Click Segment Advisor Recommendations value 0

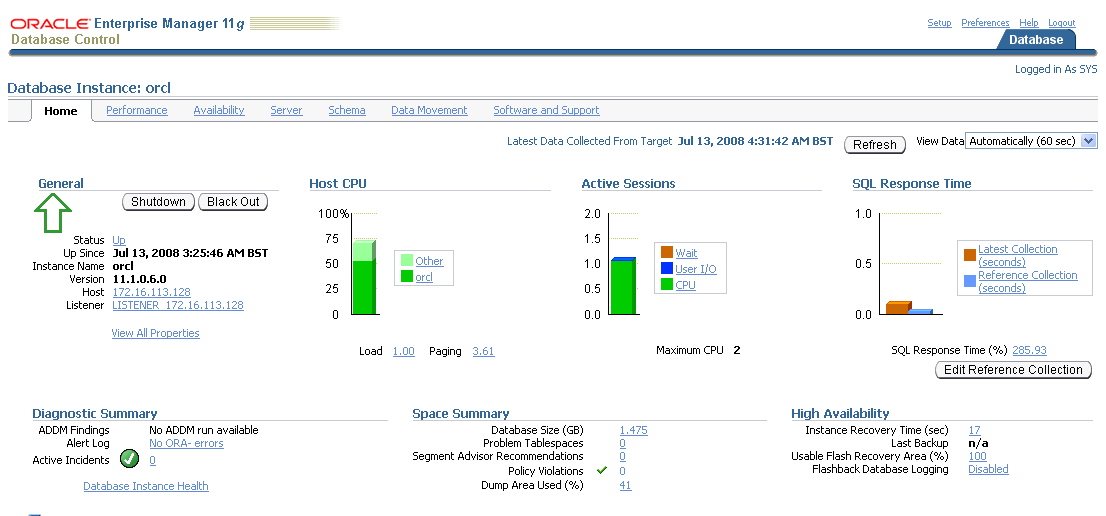click(622, 456)
